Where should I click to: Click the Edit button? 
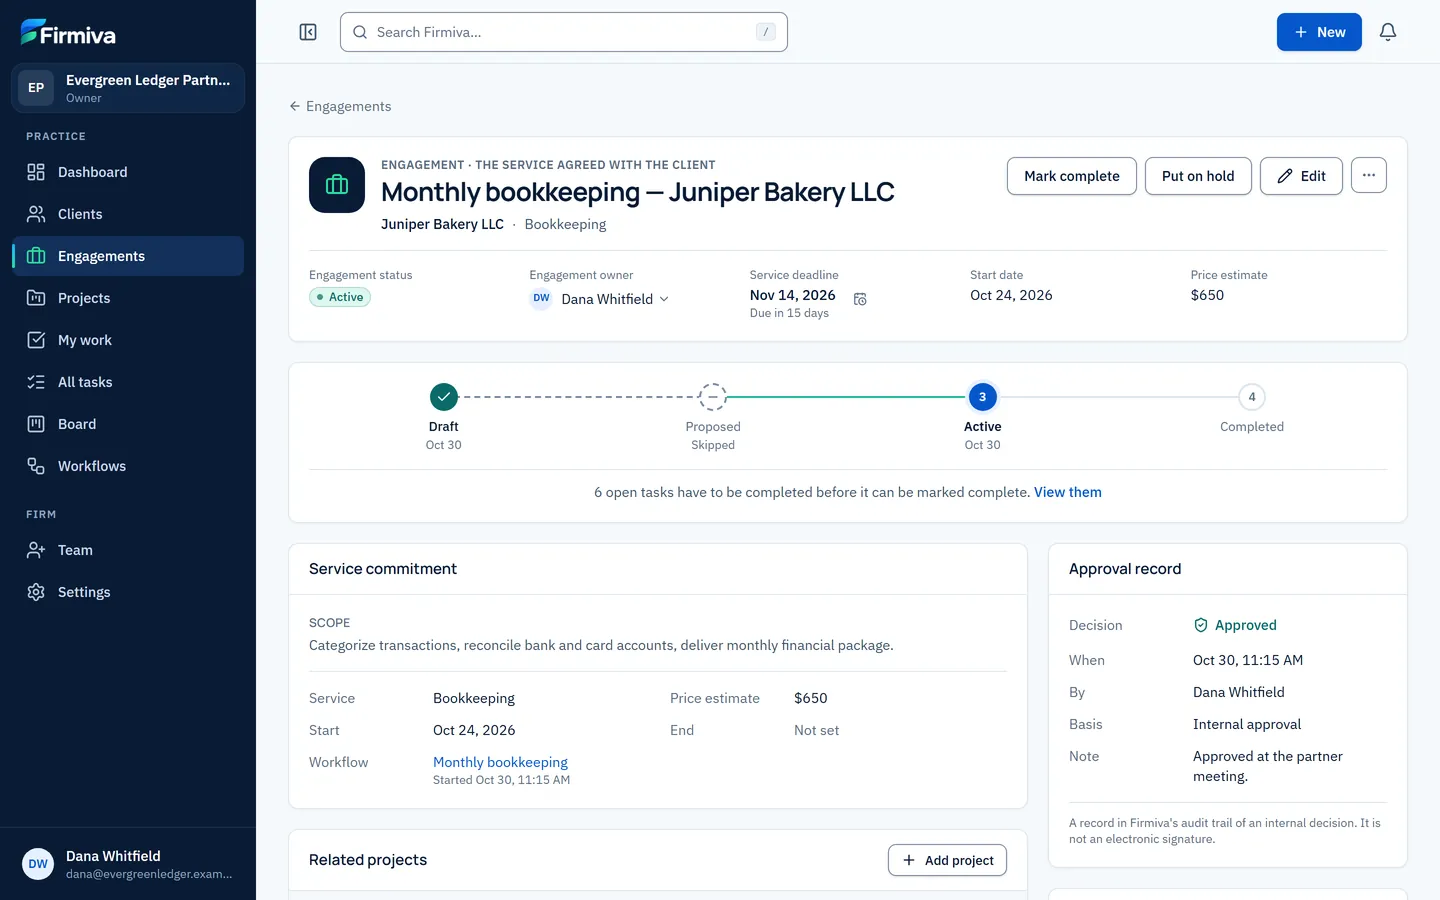tap(1301, 176)
